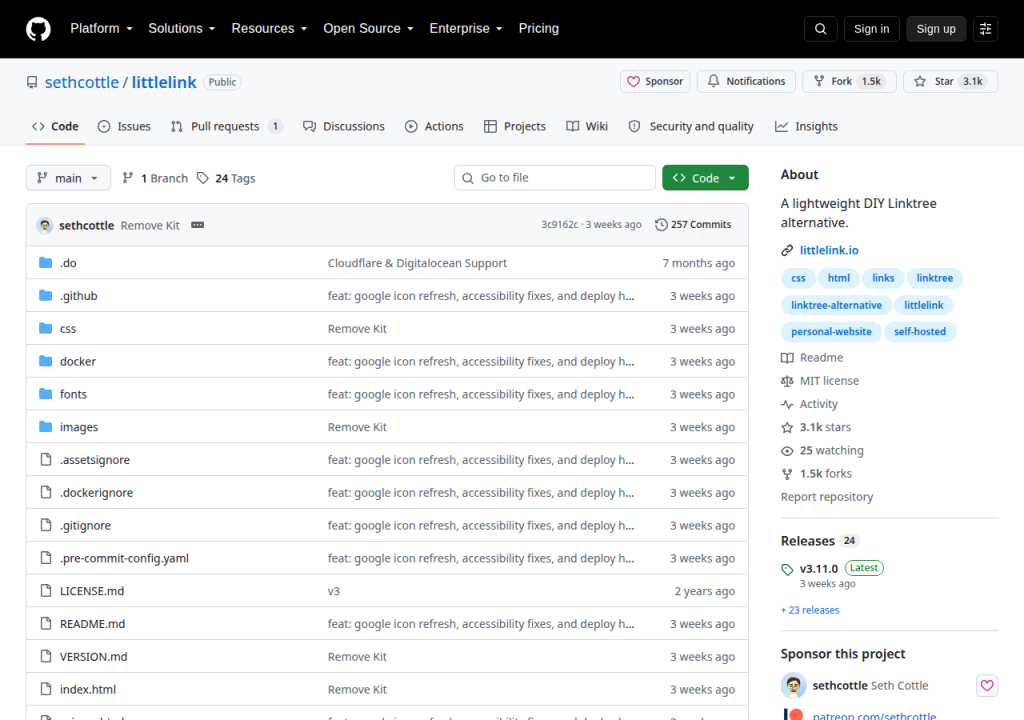Open the images folder
The width and height of the screenshot is (1024, 720).
click(79, 427)
